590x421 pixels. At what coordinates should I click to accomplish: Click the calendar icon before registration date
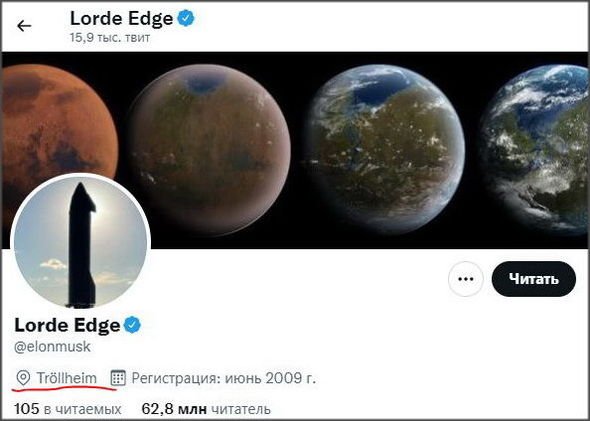click(x=118, y=378)
